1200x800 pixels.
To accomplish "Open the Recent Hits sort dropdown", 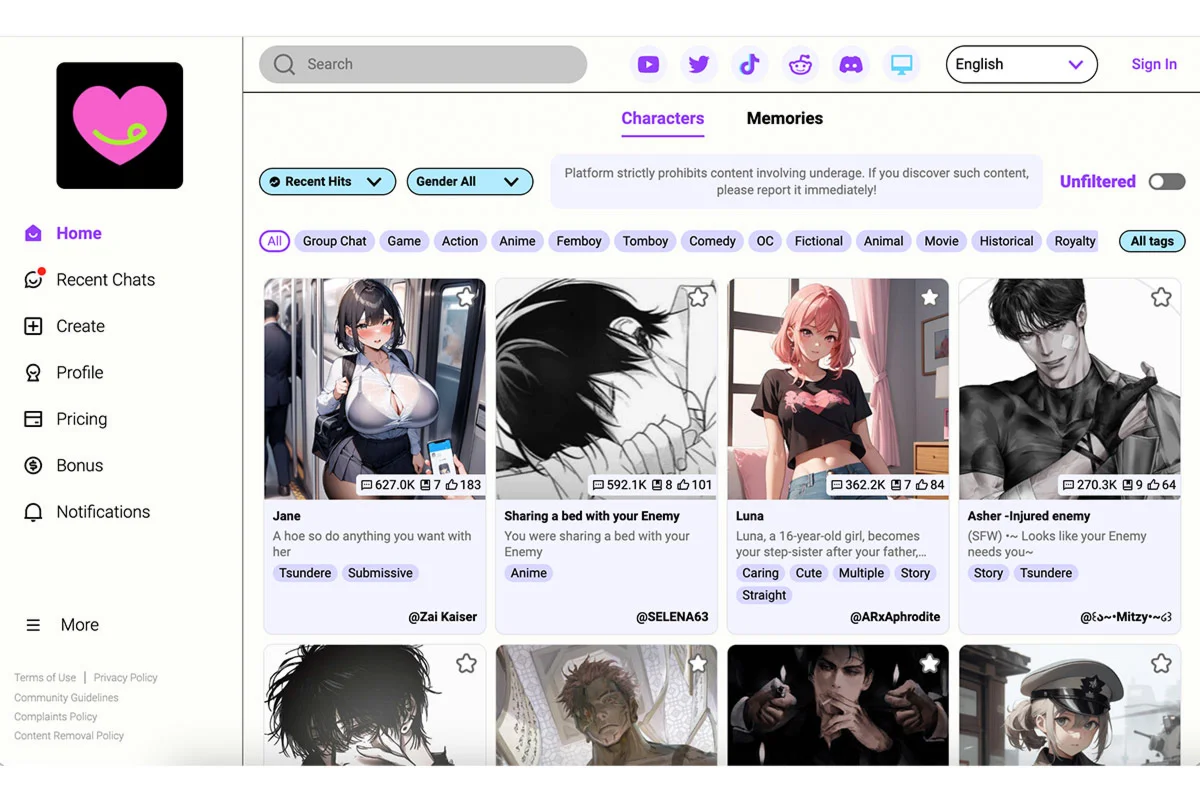I will pos(328,182).
